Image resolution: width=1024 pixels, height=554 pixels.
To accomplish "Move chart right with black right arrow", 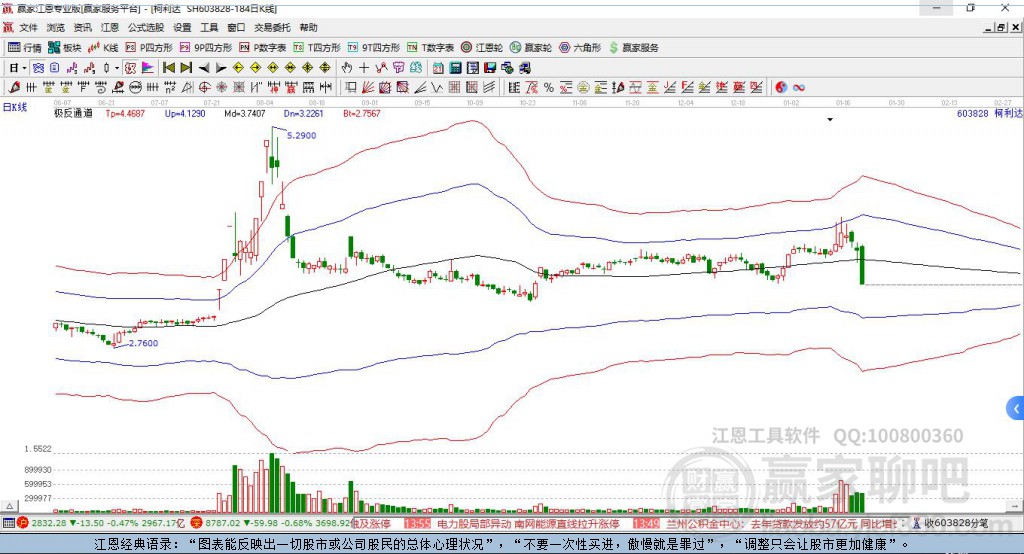I will 221,68.
